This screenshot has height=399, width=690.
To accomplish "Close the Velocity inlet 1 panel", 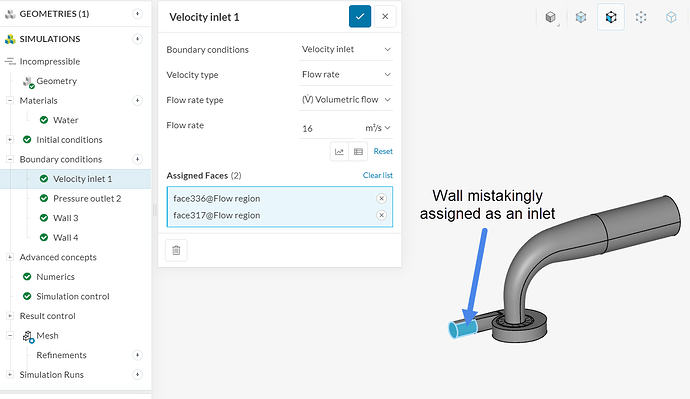I will click(x=385, y=17).
